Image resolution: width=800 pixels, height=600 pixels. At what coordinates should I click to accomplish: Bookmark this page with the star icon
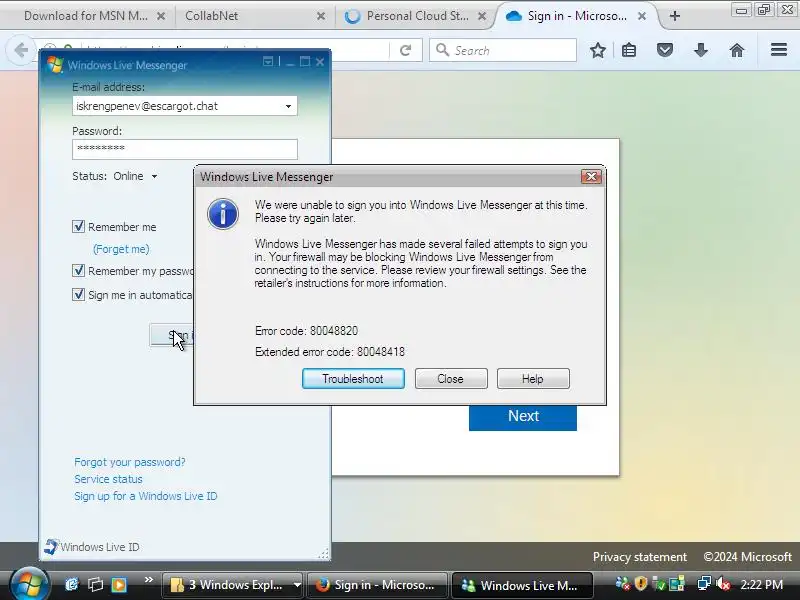(598, 50)
